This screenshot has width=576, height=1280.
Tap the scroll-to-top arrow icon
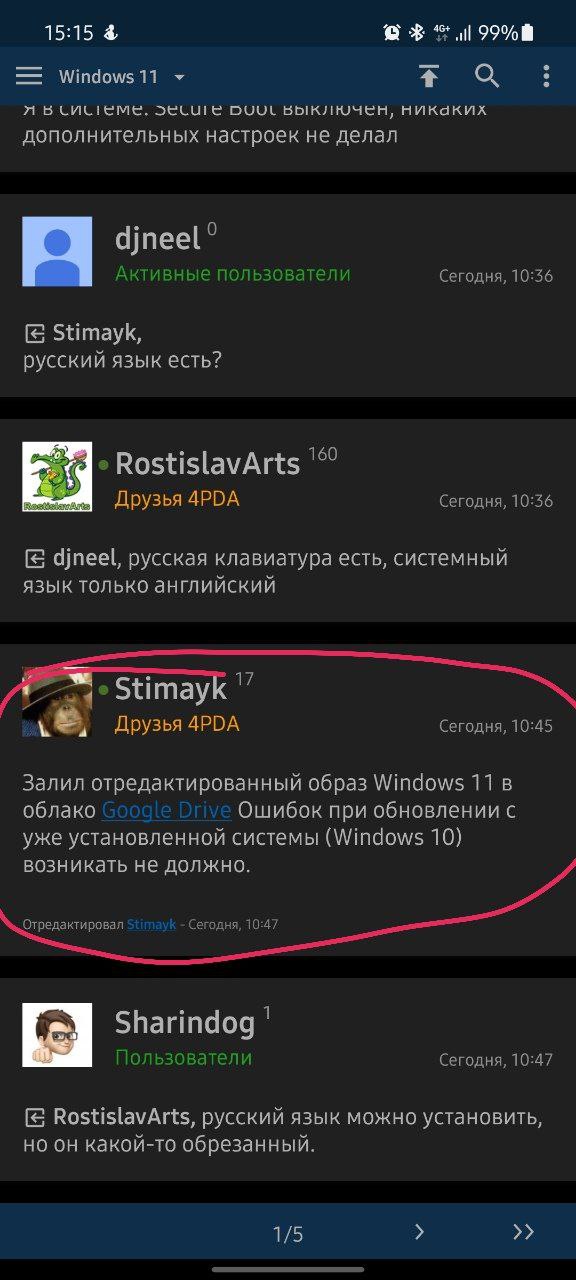click(429, 76)
